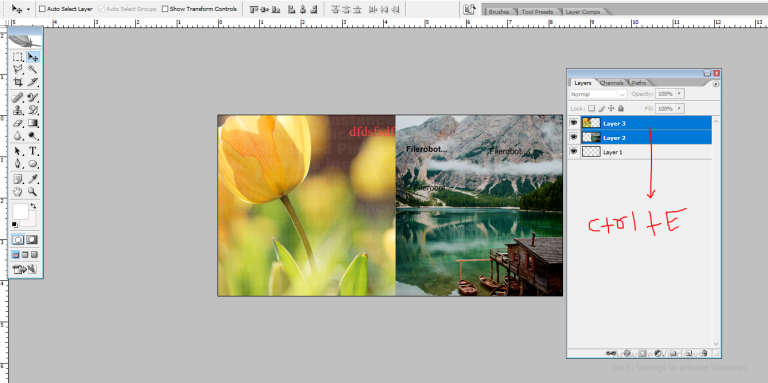Select the Path Selection tool
Screen dimensions: 768x383
18,151
